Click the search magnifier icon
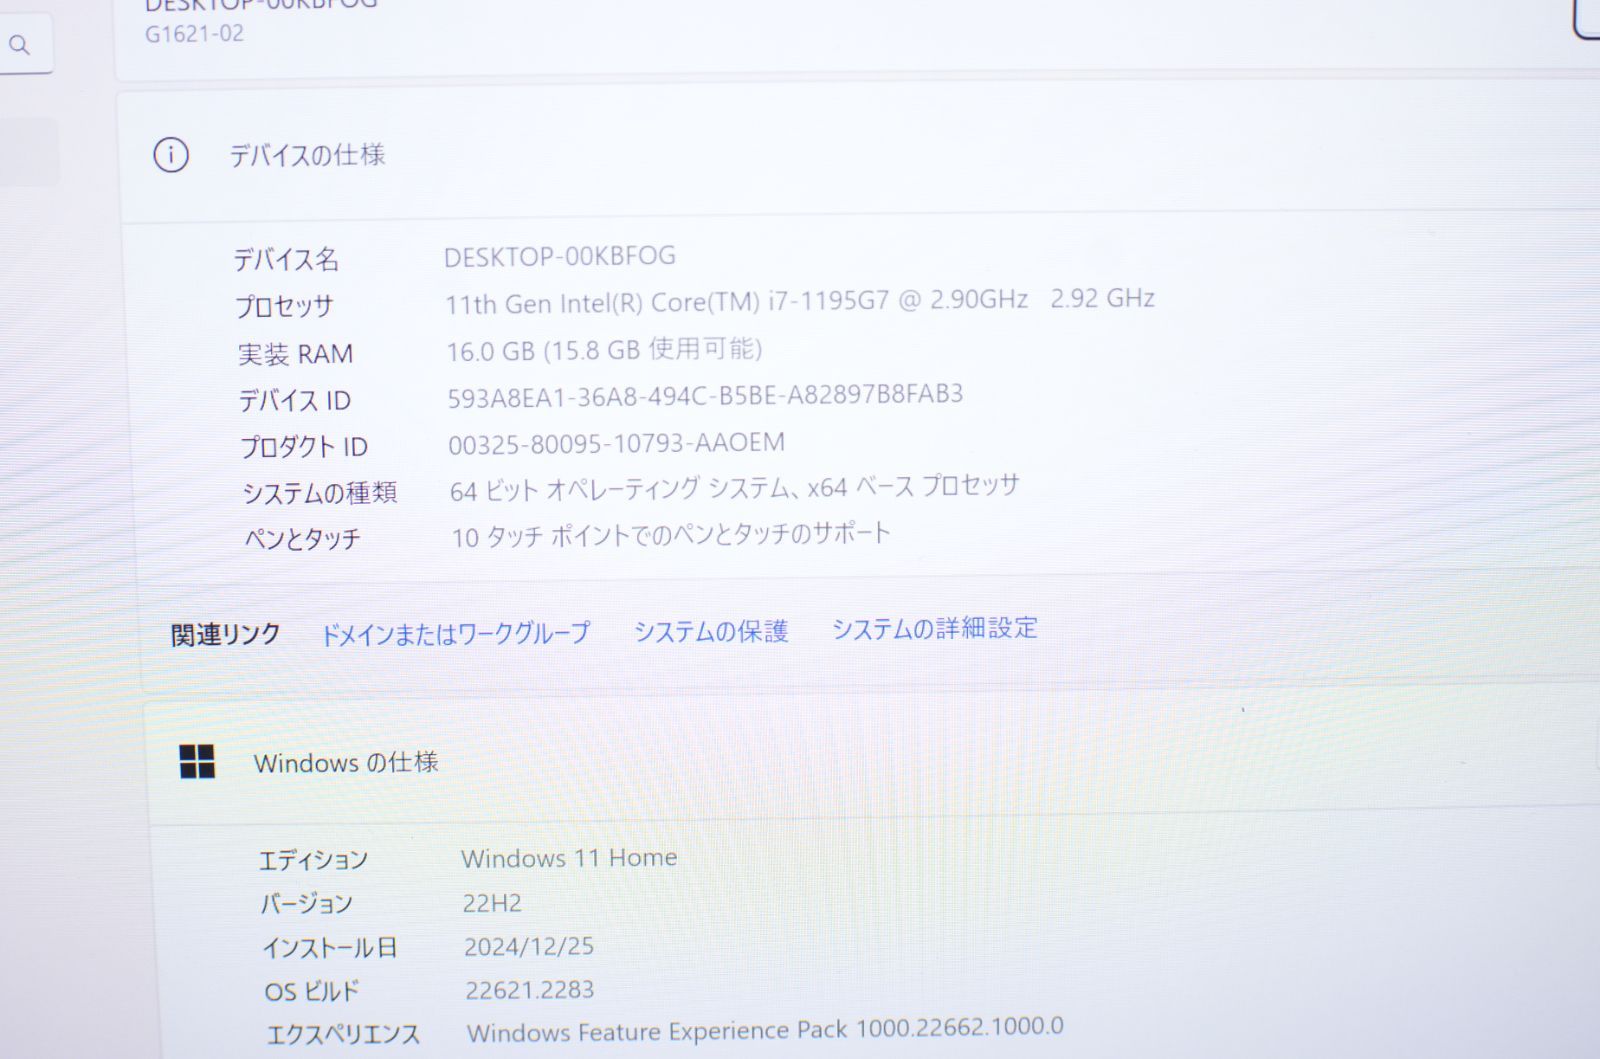The width and height of the screenshot is (1600, 1059). pyautogui.click(x=19, y=45)
